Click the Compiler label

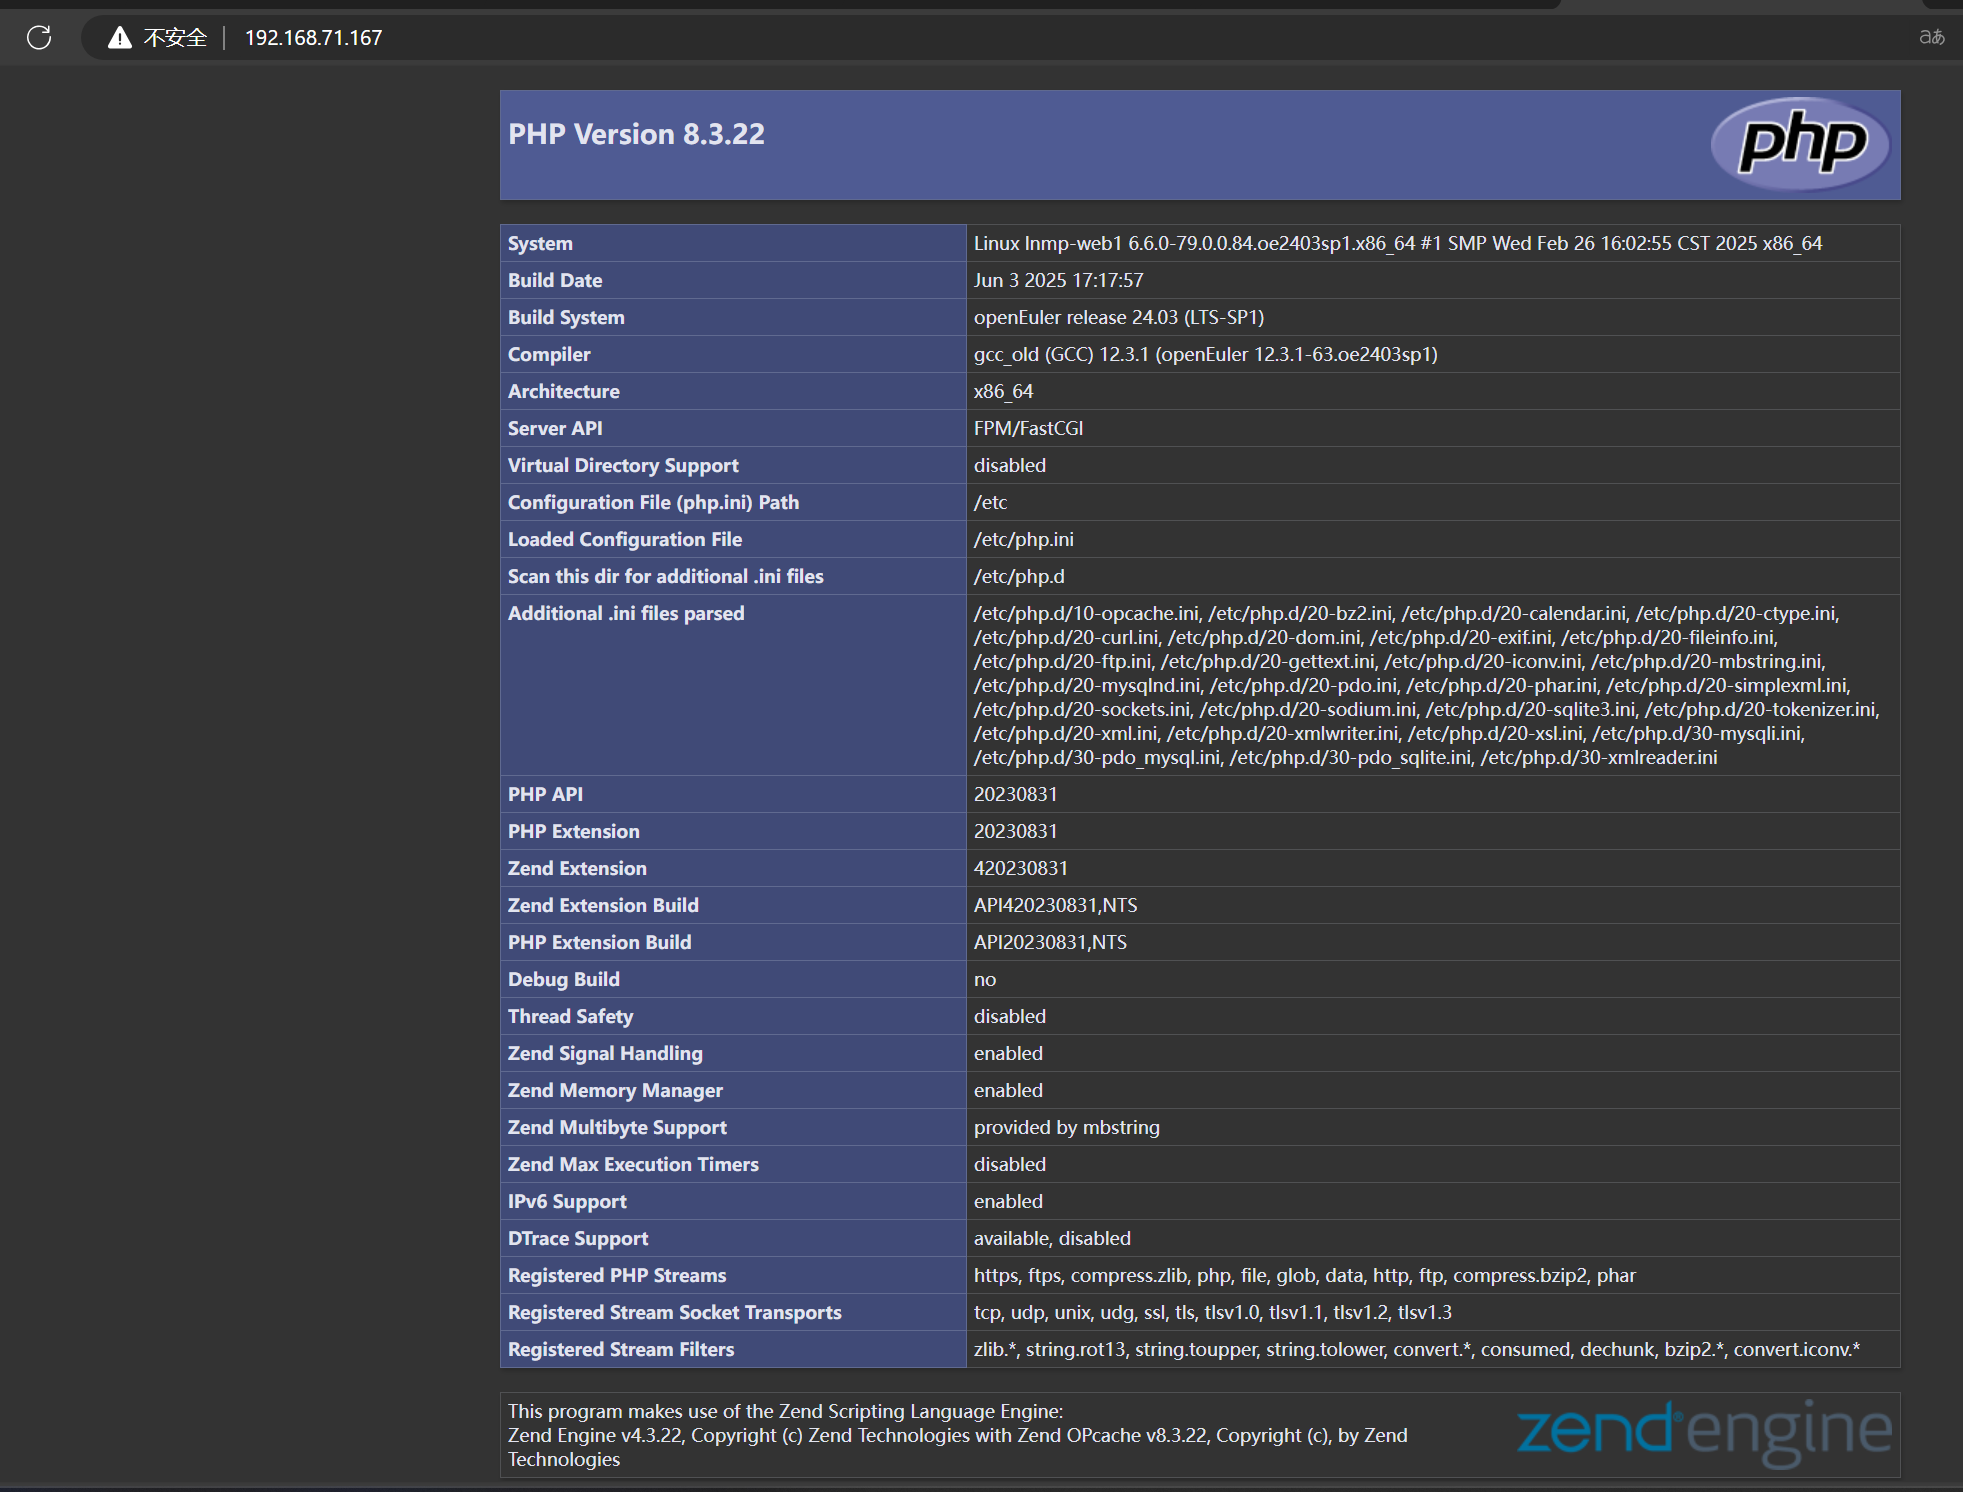tap(549, 354)
